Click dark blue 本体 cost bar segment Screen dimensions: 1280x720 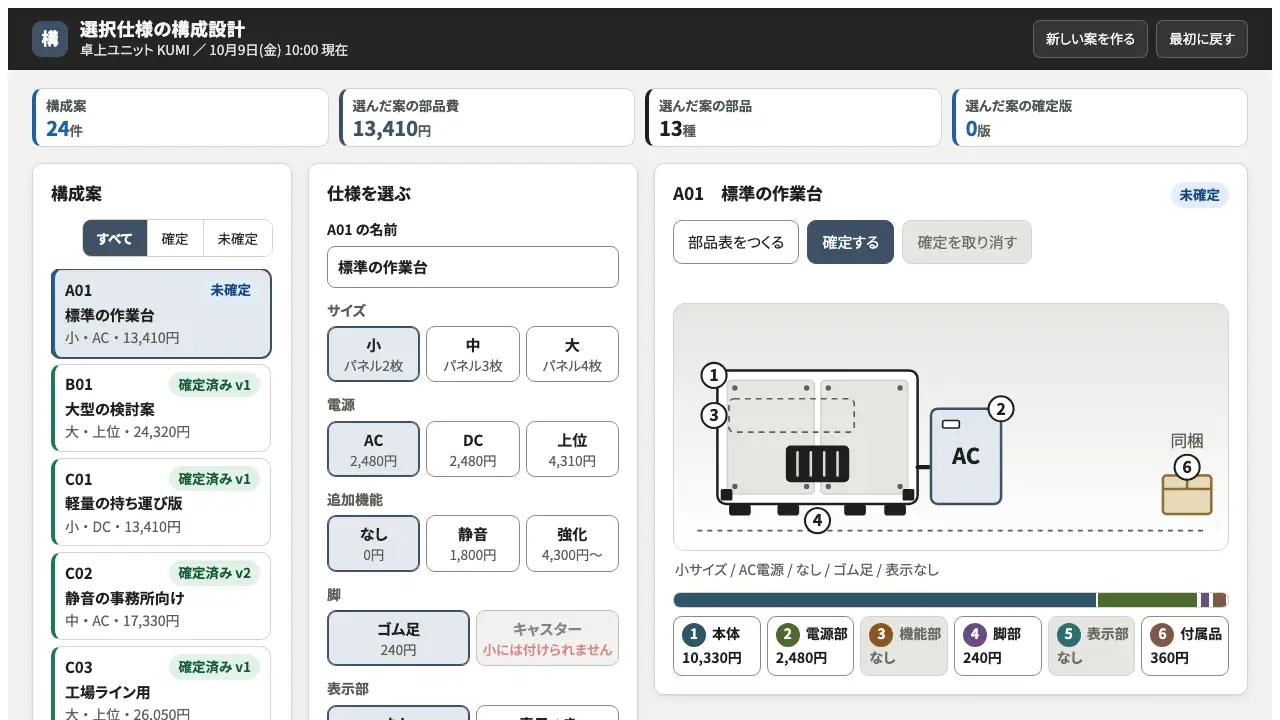(885, 600)
